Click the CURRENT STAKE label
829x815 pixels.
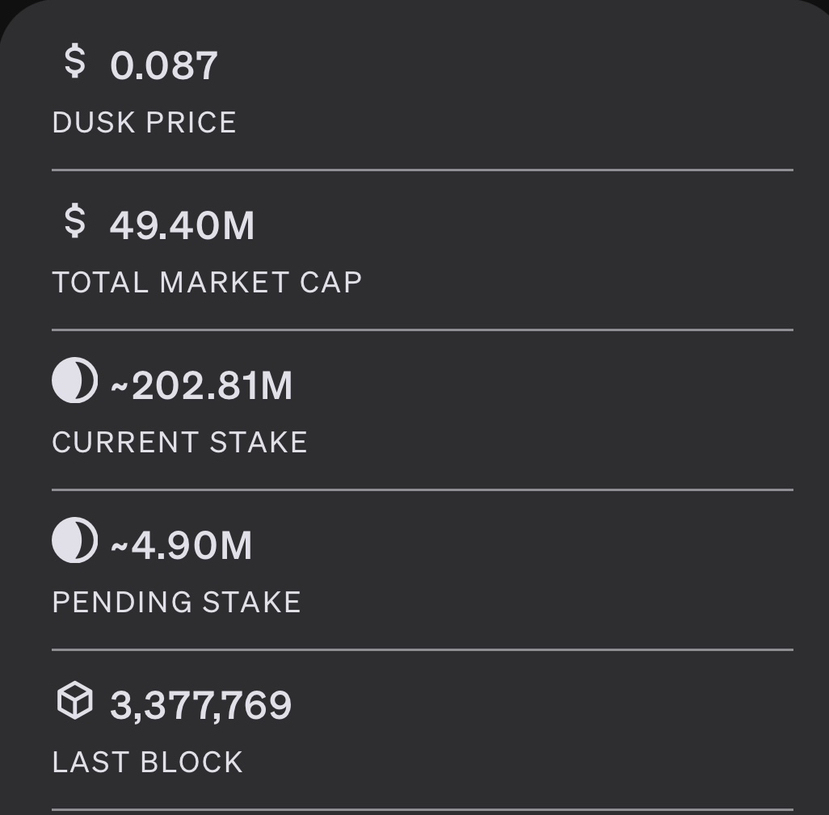click(180, 443)
